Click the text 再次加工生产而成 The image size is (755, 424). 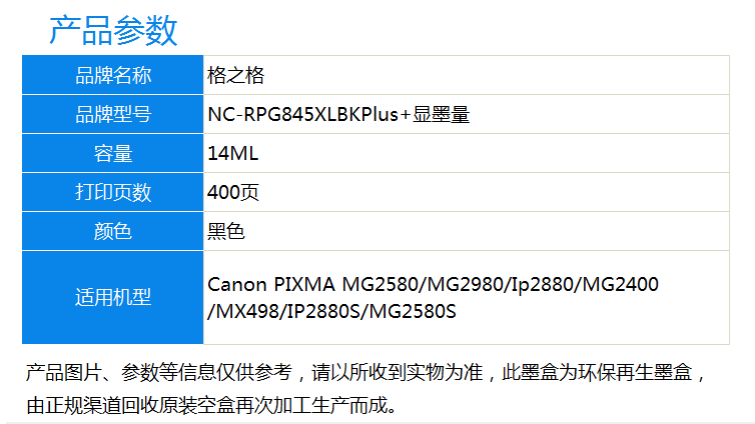click(x=311, y=405)
